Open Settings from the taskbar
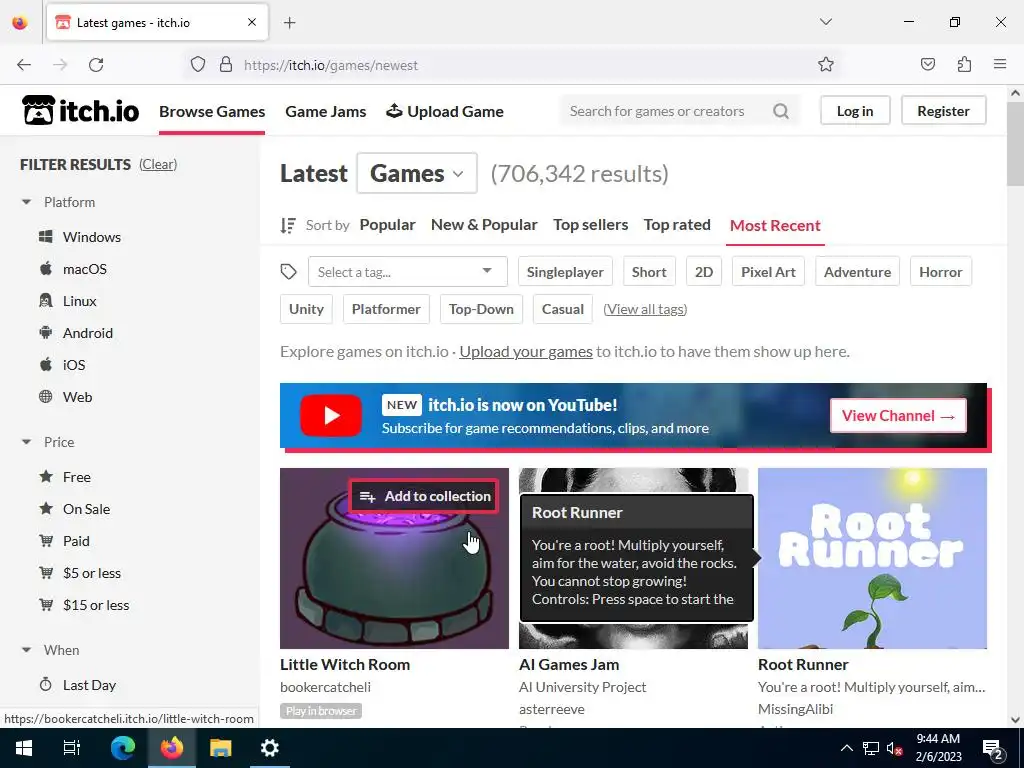1024x768 pixels. (x=270, y=748)
